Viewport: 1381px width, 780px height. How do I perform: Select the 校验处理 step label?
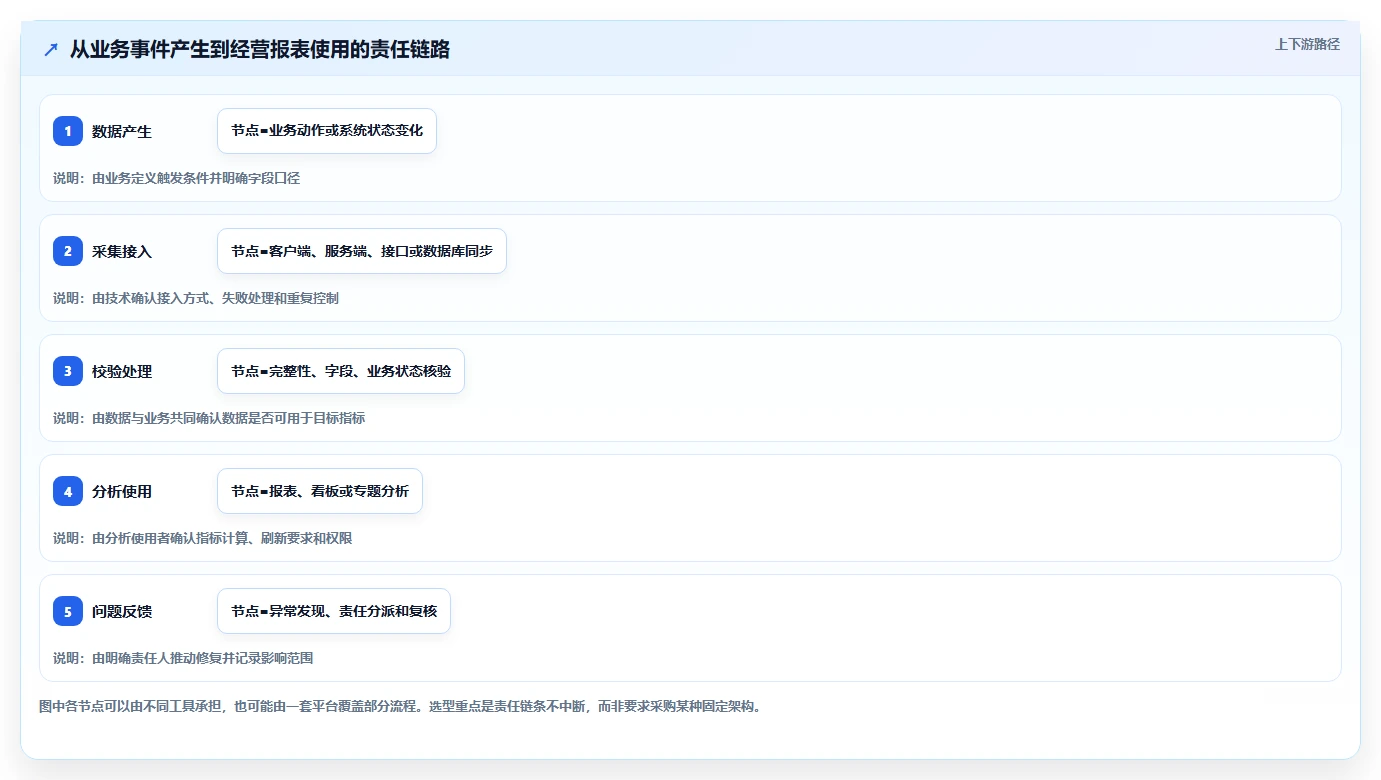click(122, 371)
